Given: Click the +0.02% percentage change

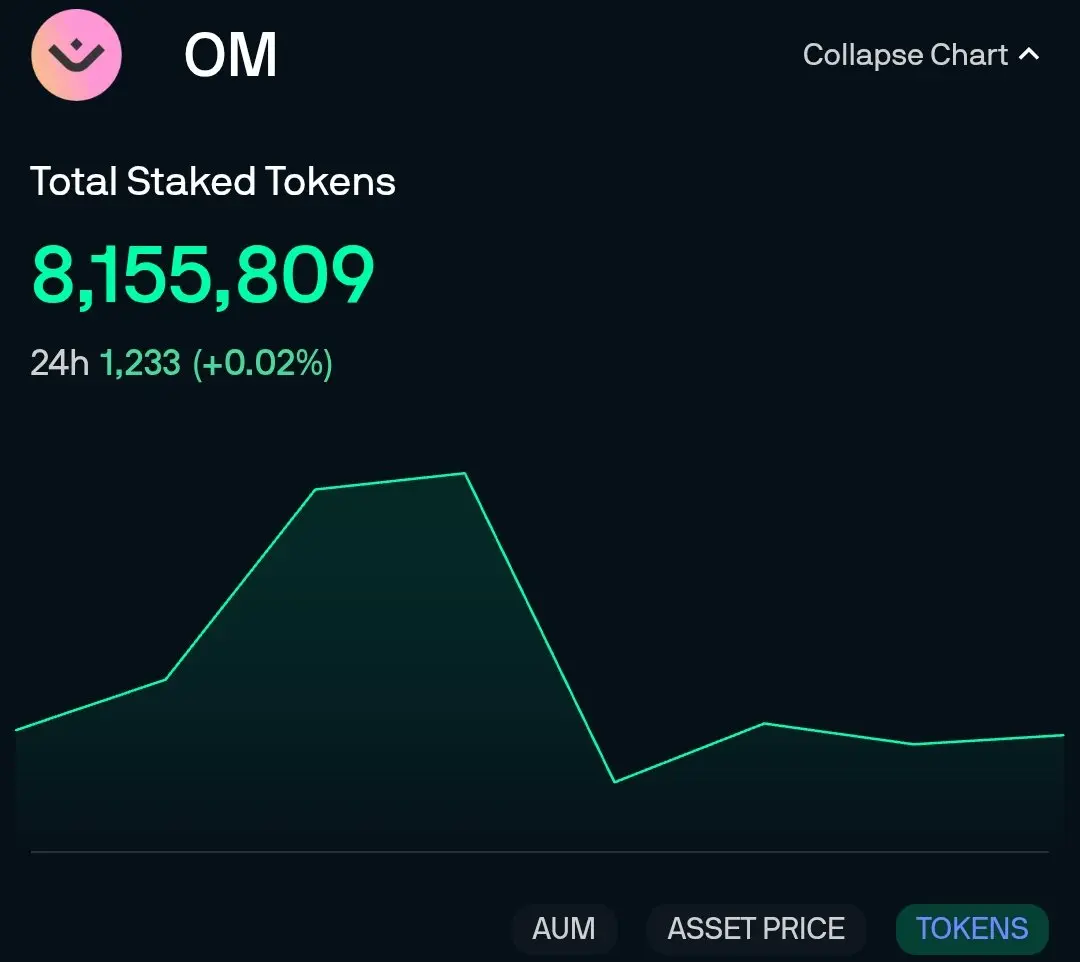Looking at the screenshot, I should tap(262, 363).
